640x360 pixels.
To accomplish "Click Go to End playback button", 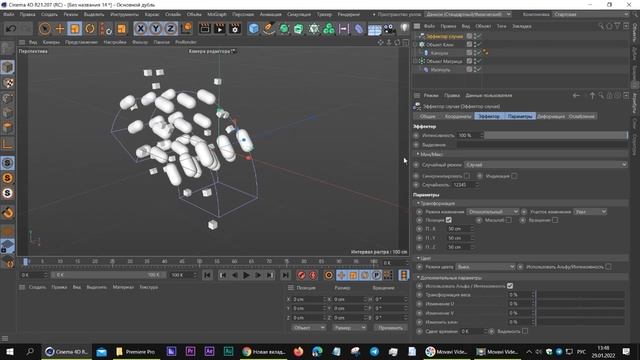I will click(x=285, y=275).
